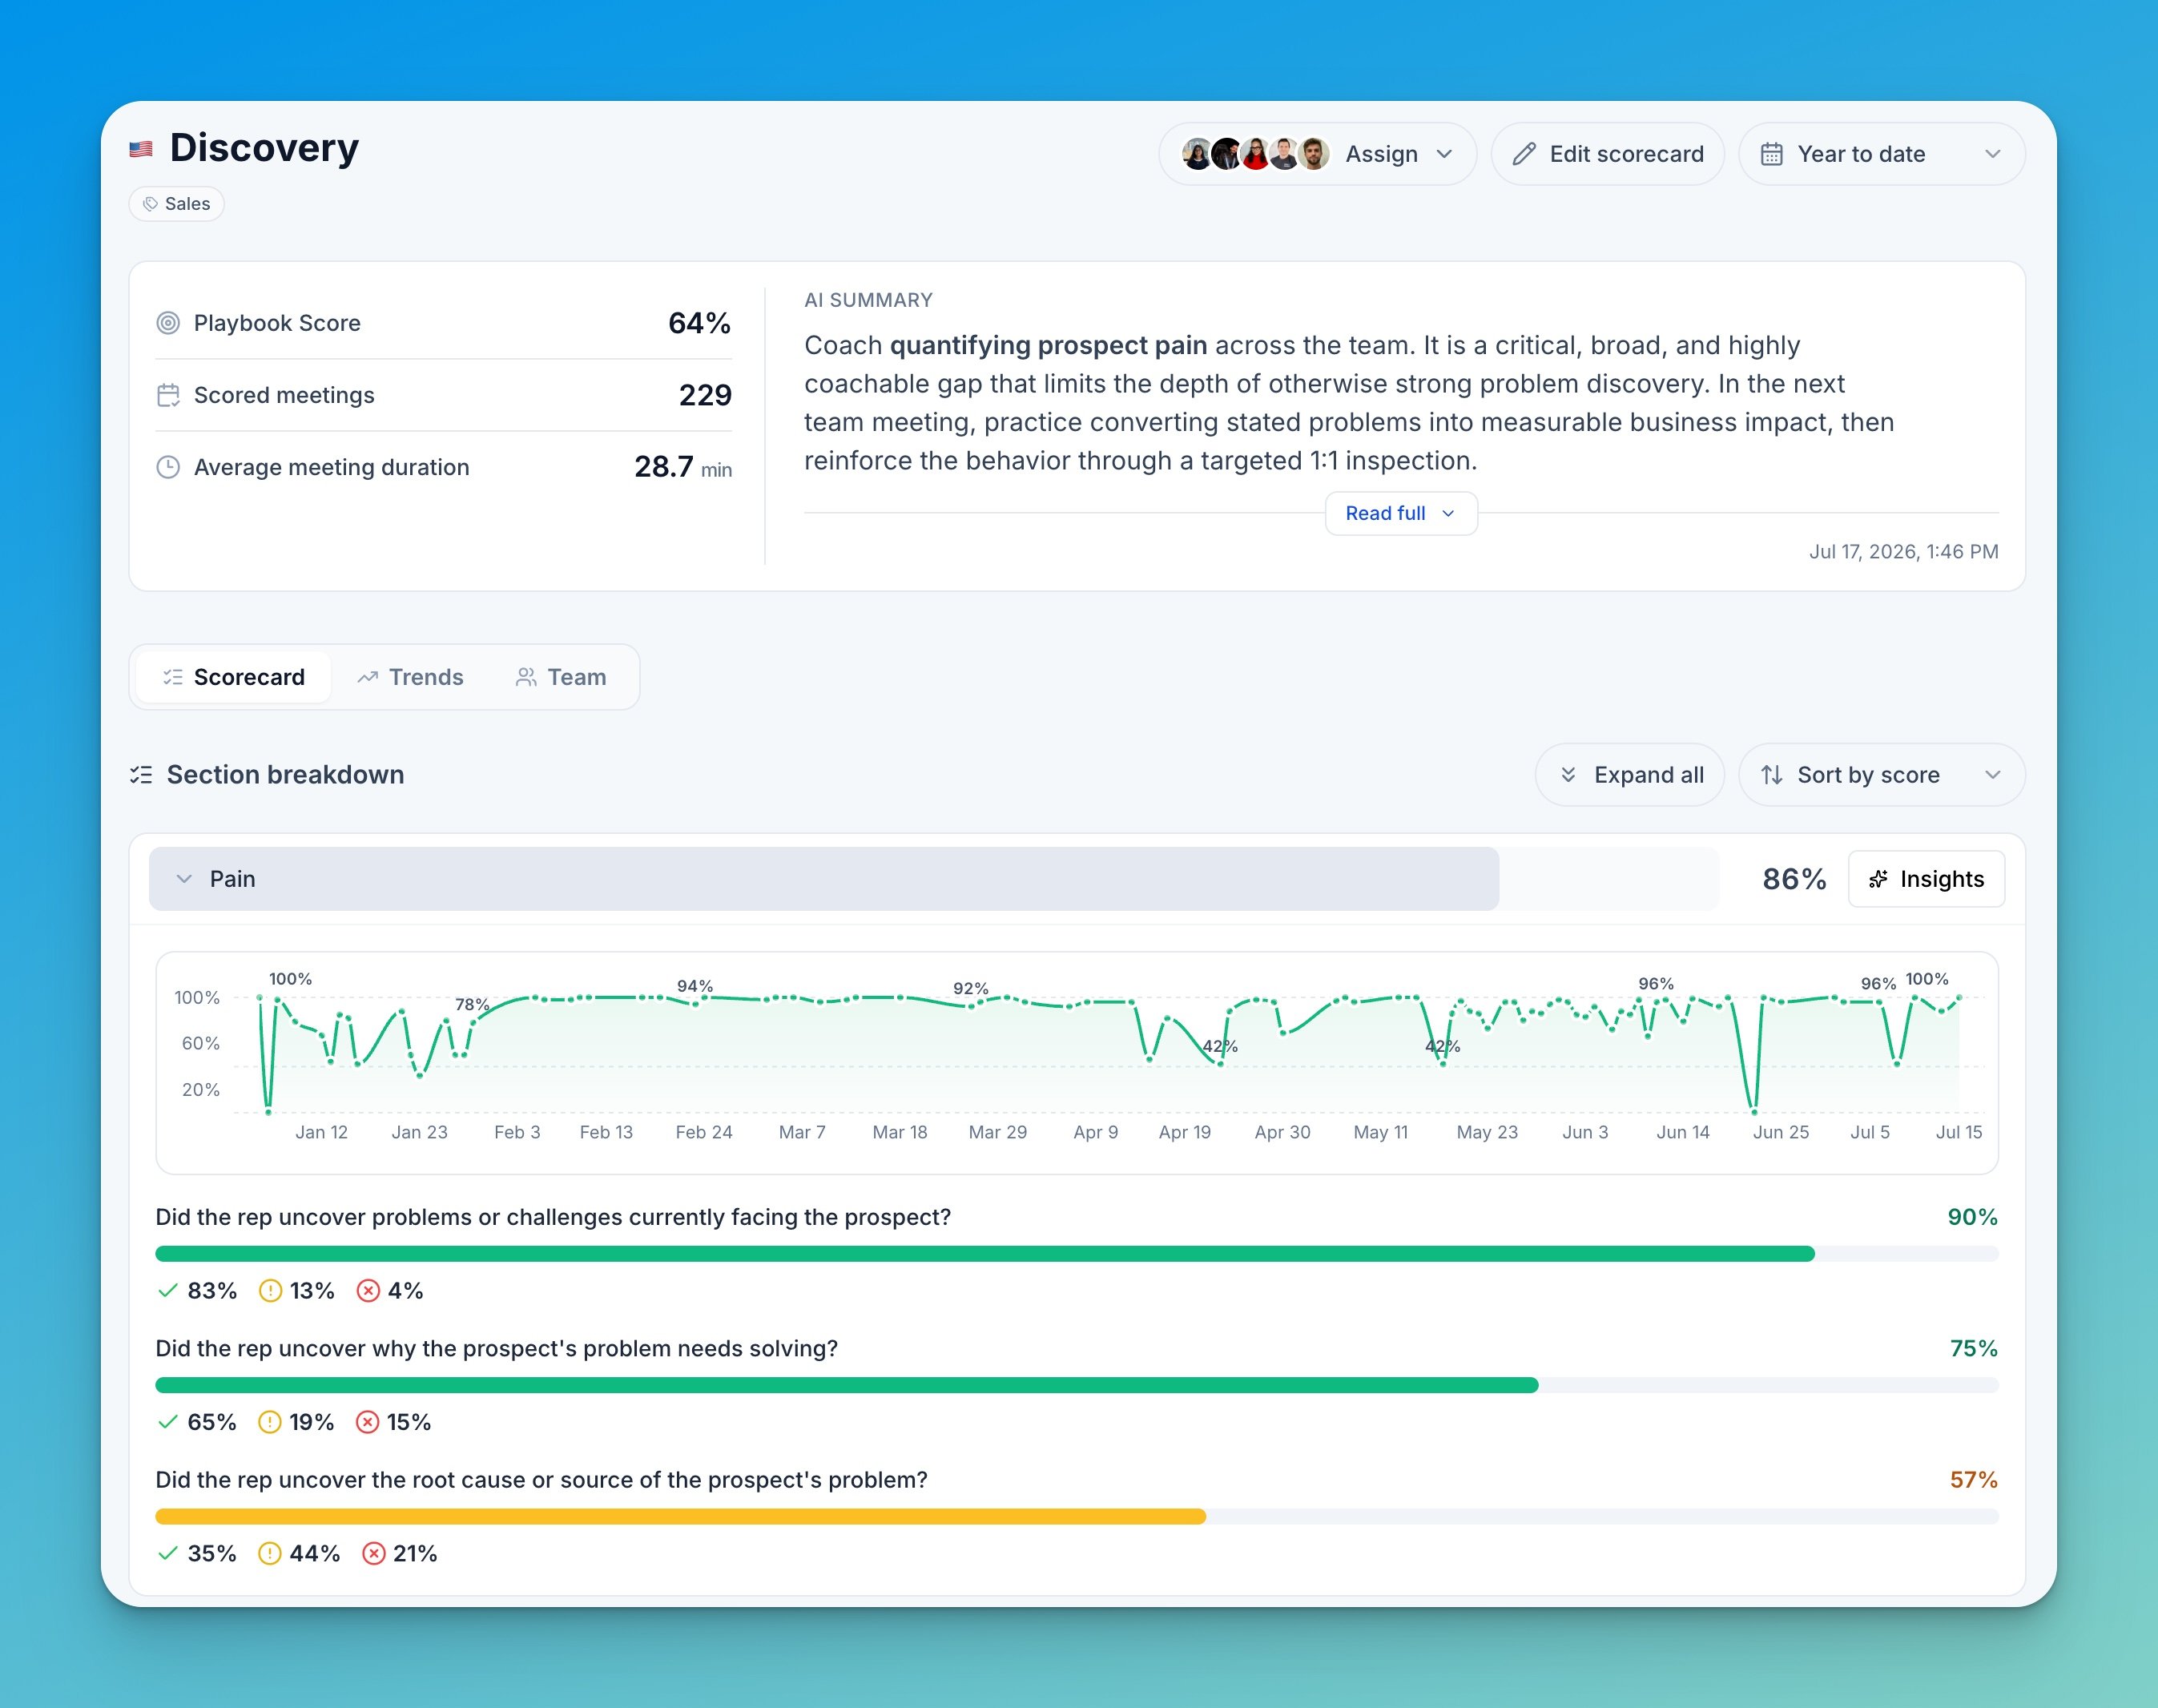Click the red X icon beside 4%
Screen dimensions: 2158x1708
coord(368,1291)
